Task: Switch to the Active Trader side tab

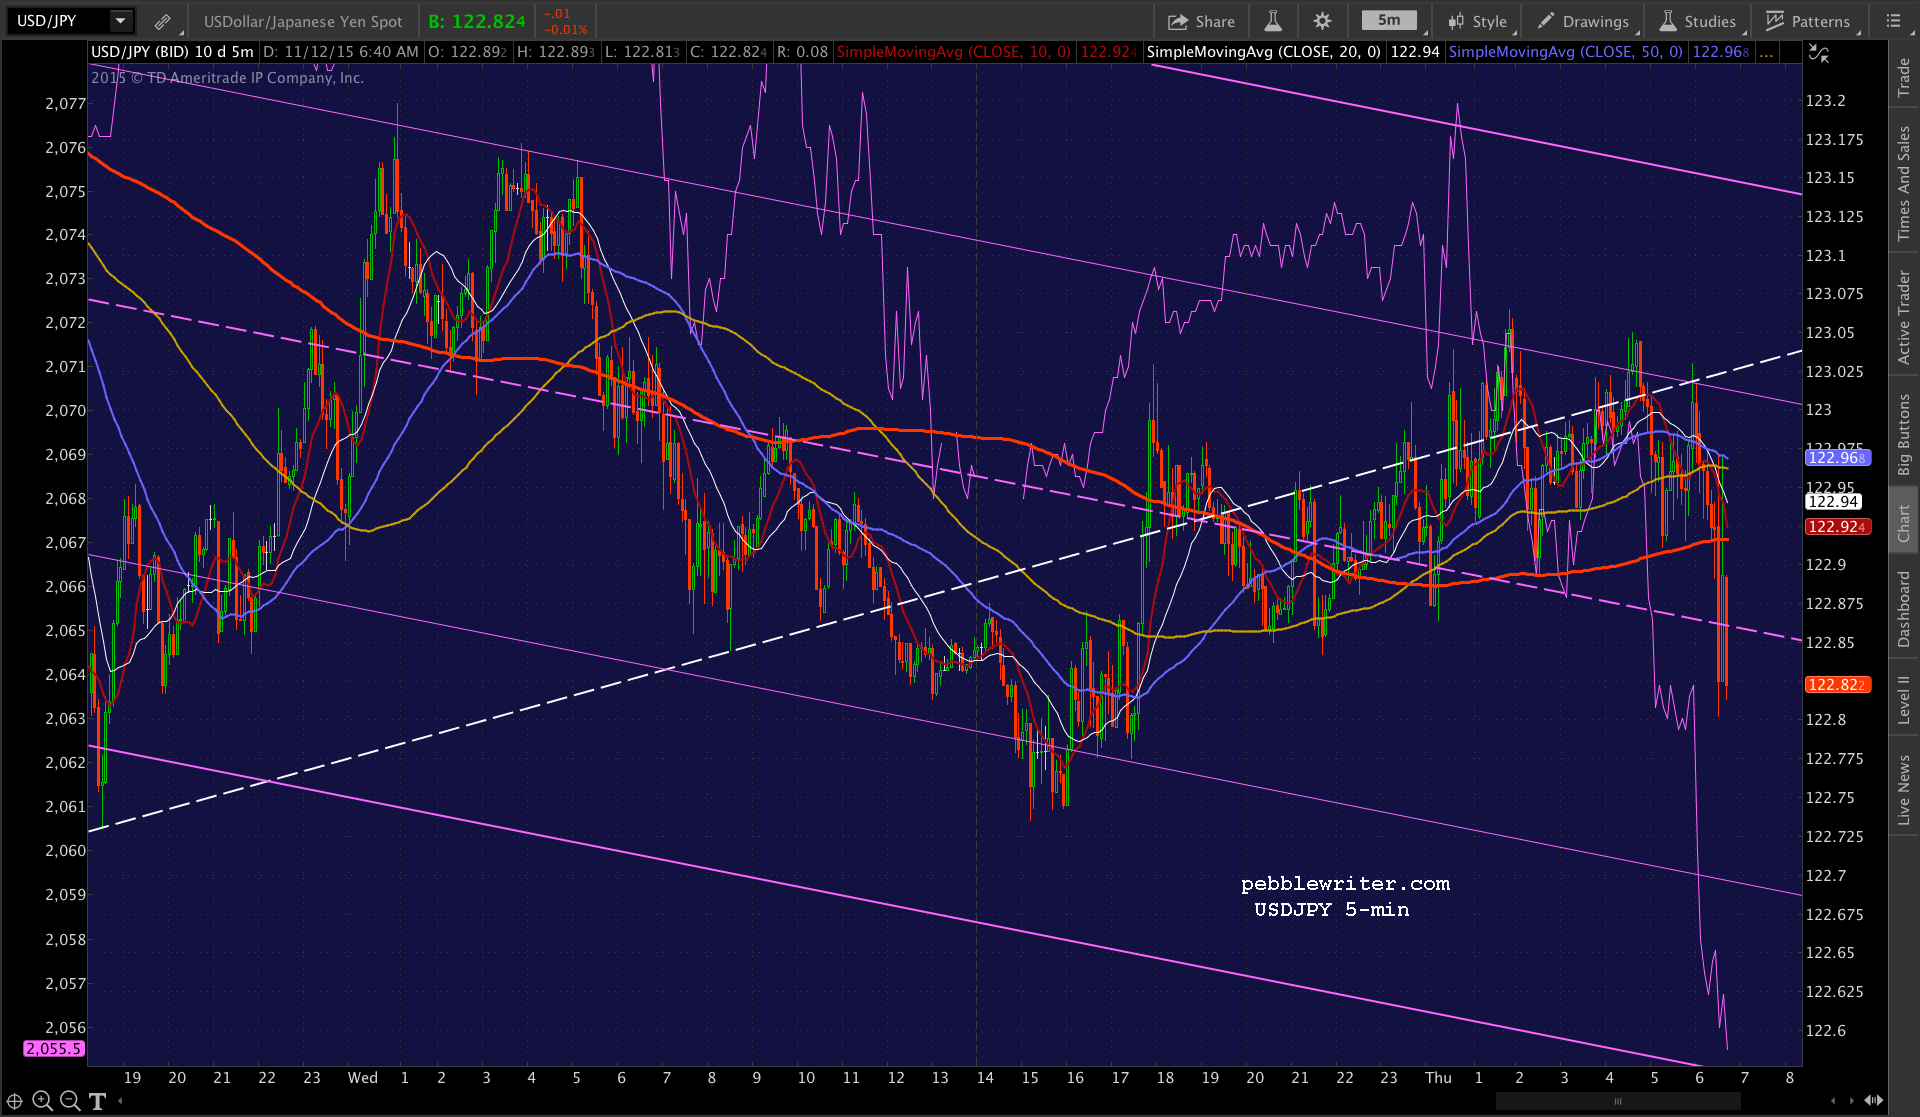Action: click(1904, 317)
